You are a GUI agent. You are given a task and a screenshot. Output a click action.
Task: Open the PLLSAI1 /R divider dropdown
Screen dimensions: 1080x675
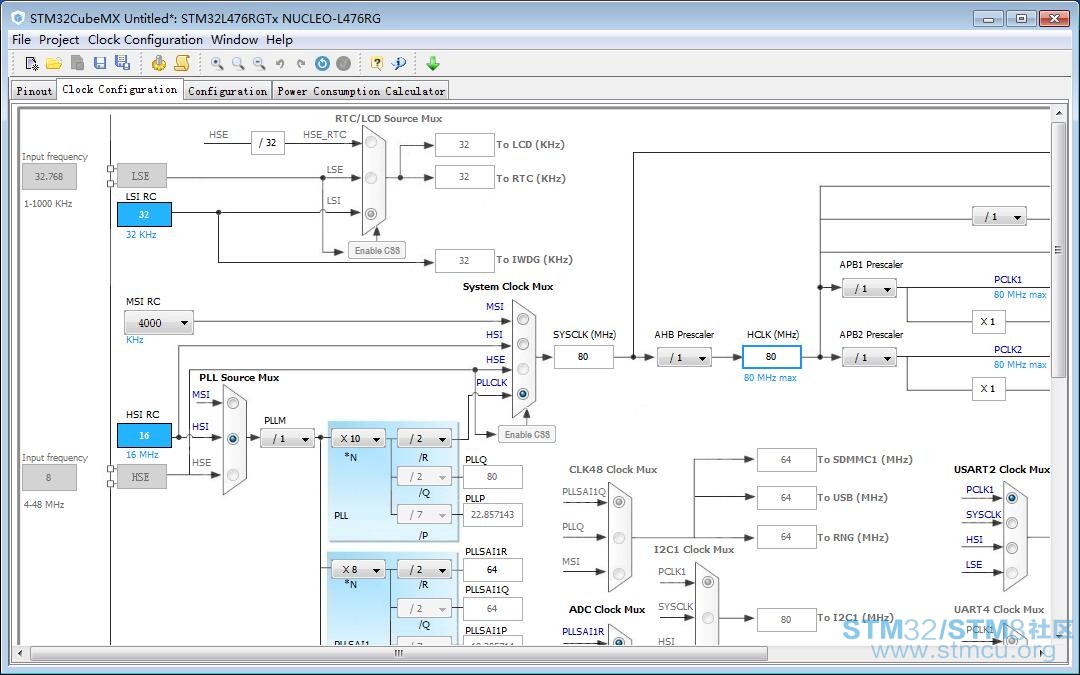tap(424, 570)
